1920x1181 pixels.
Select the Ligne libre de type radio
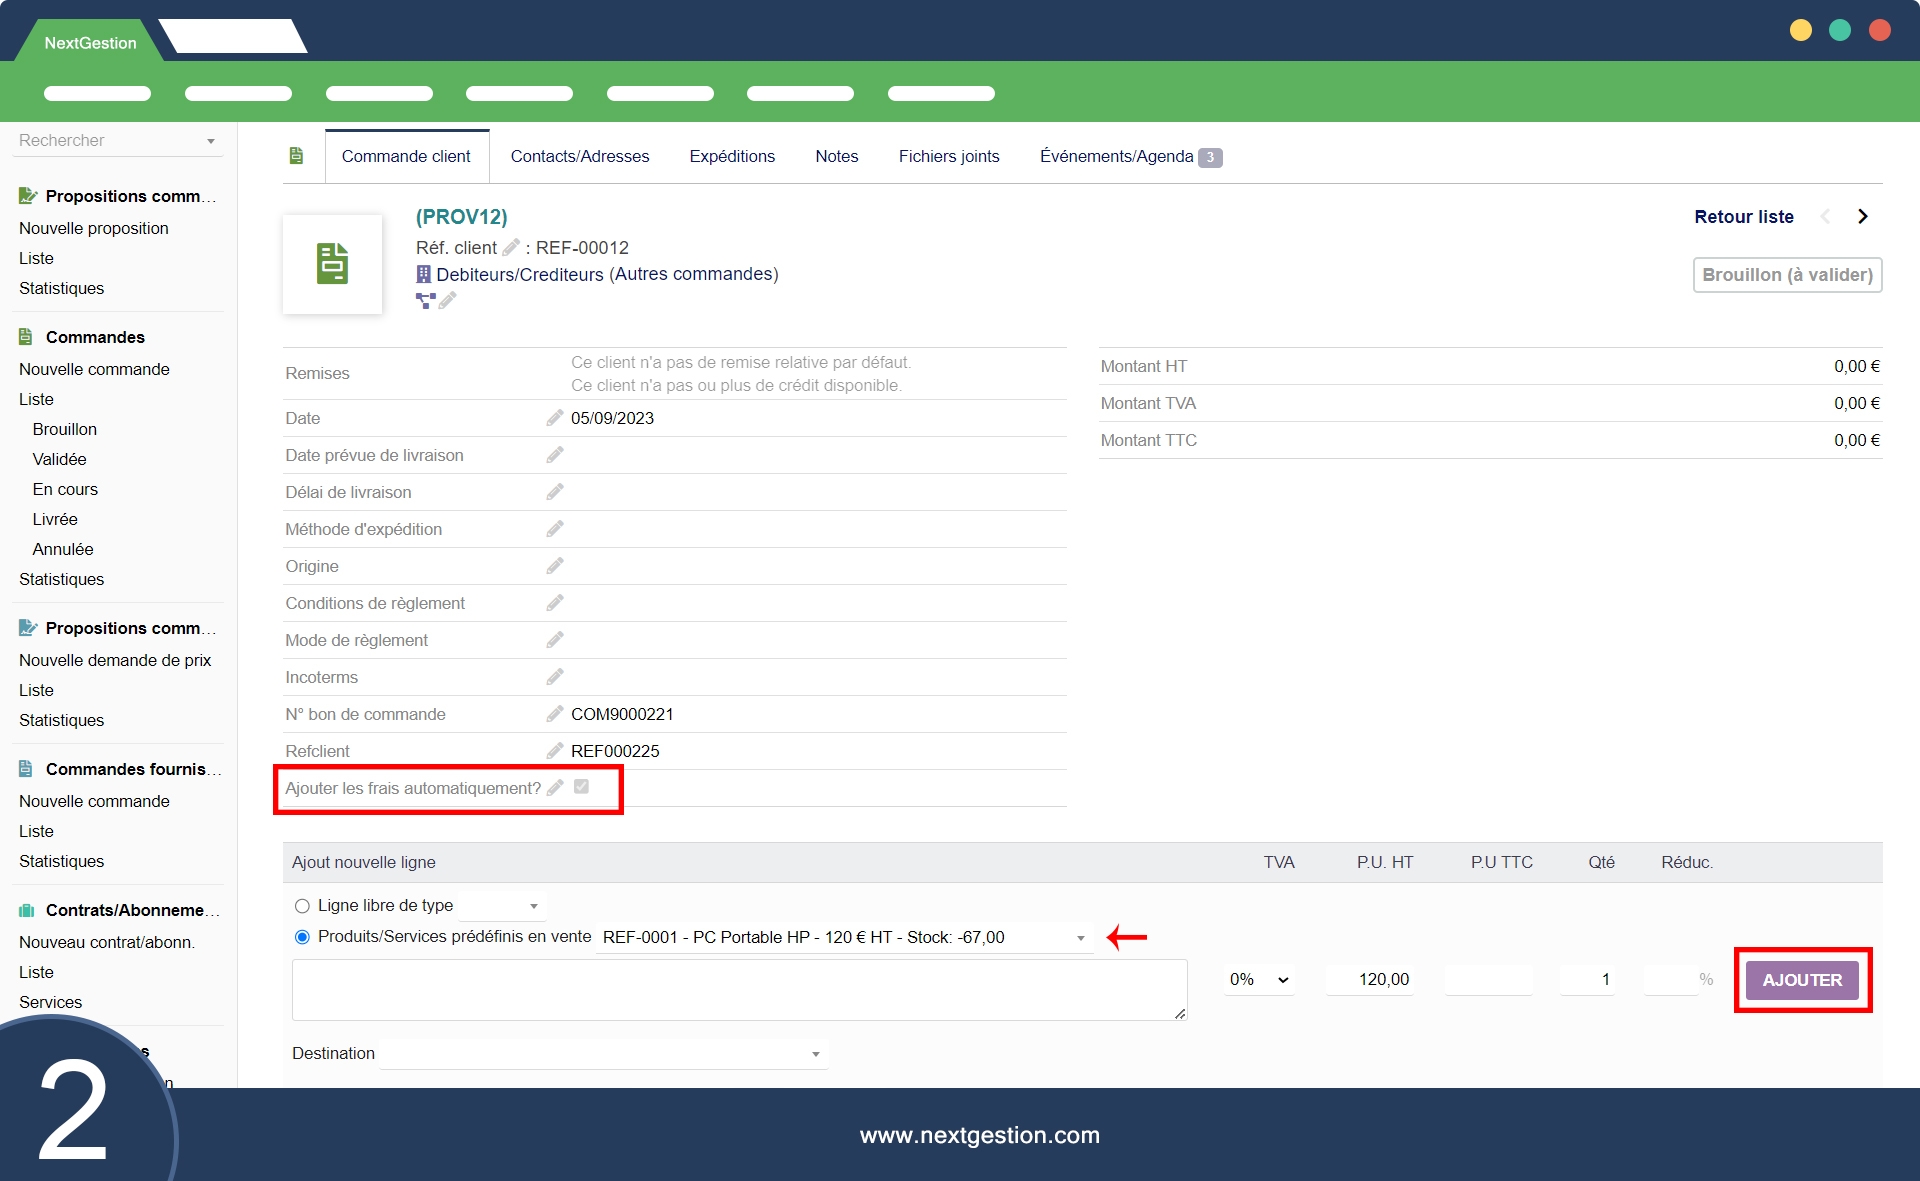302,906
